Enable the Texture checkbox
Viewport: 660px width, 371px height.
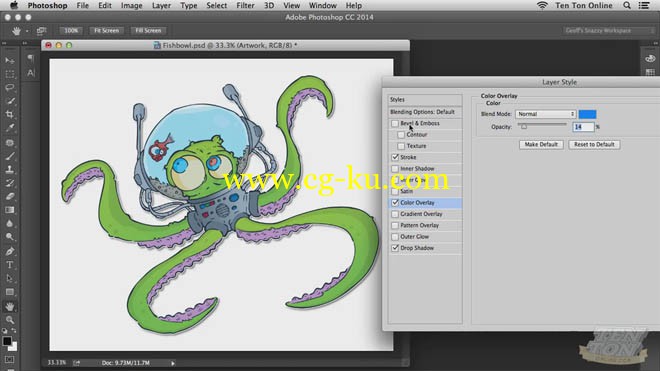[401, 146]
